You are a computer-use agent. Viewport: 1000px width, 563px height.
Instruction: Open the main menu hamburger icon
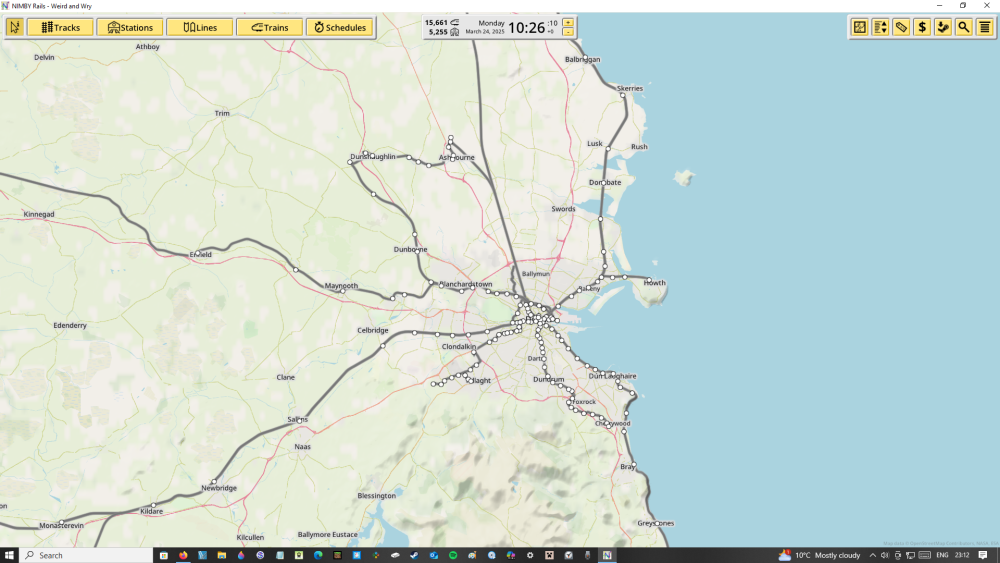(x=985, y=27)
